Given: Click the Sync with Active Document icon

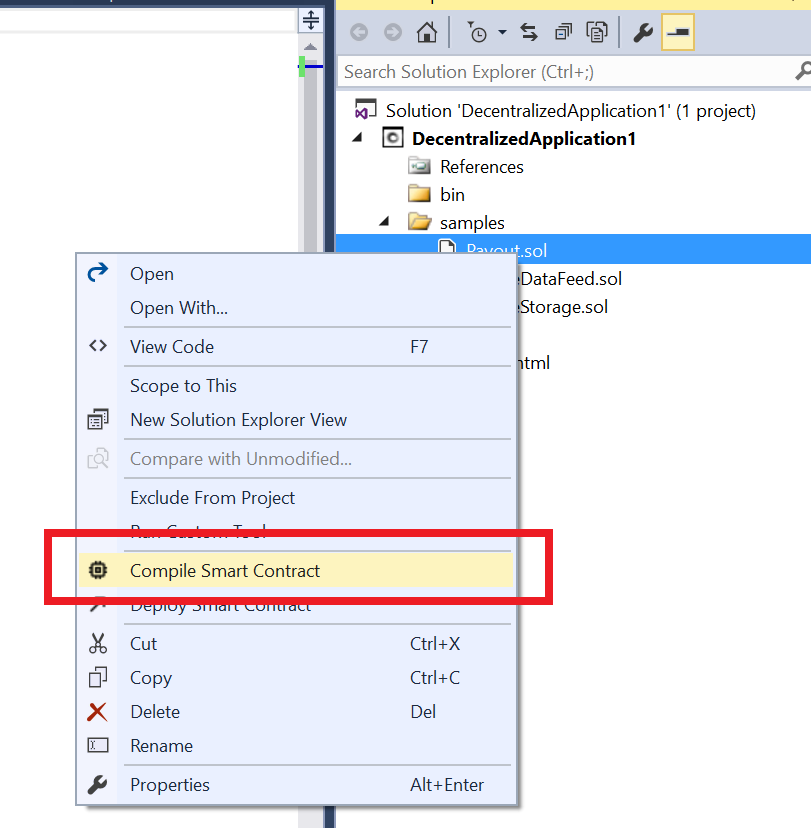Looking at the screenshot, I should coord(528,32).
